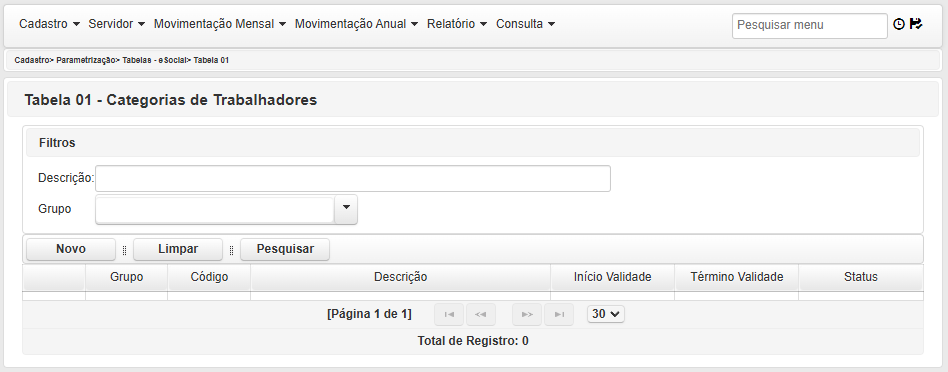Expand the Servidor menu

click(x=117, y=24)
